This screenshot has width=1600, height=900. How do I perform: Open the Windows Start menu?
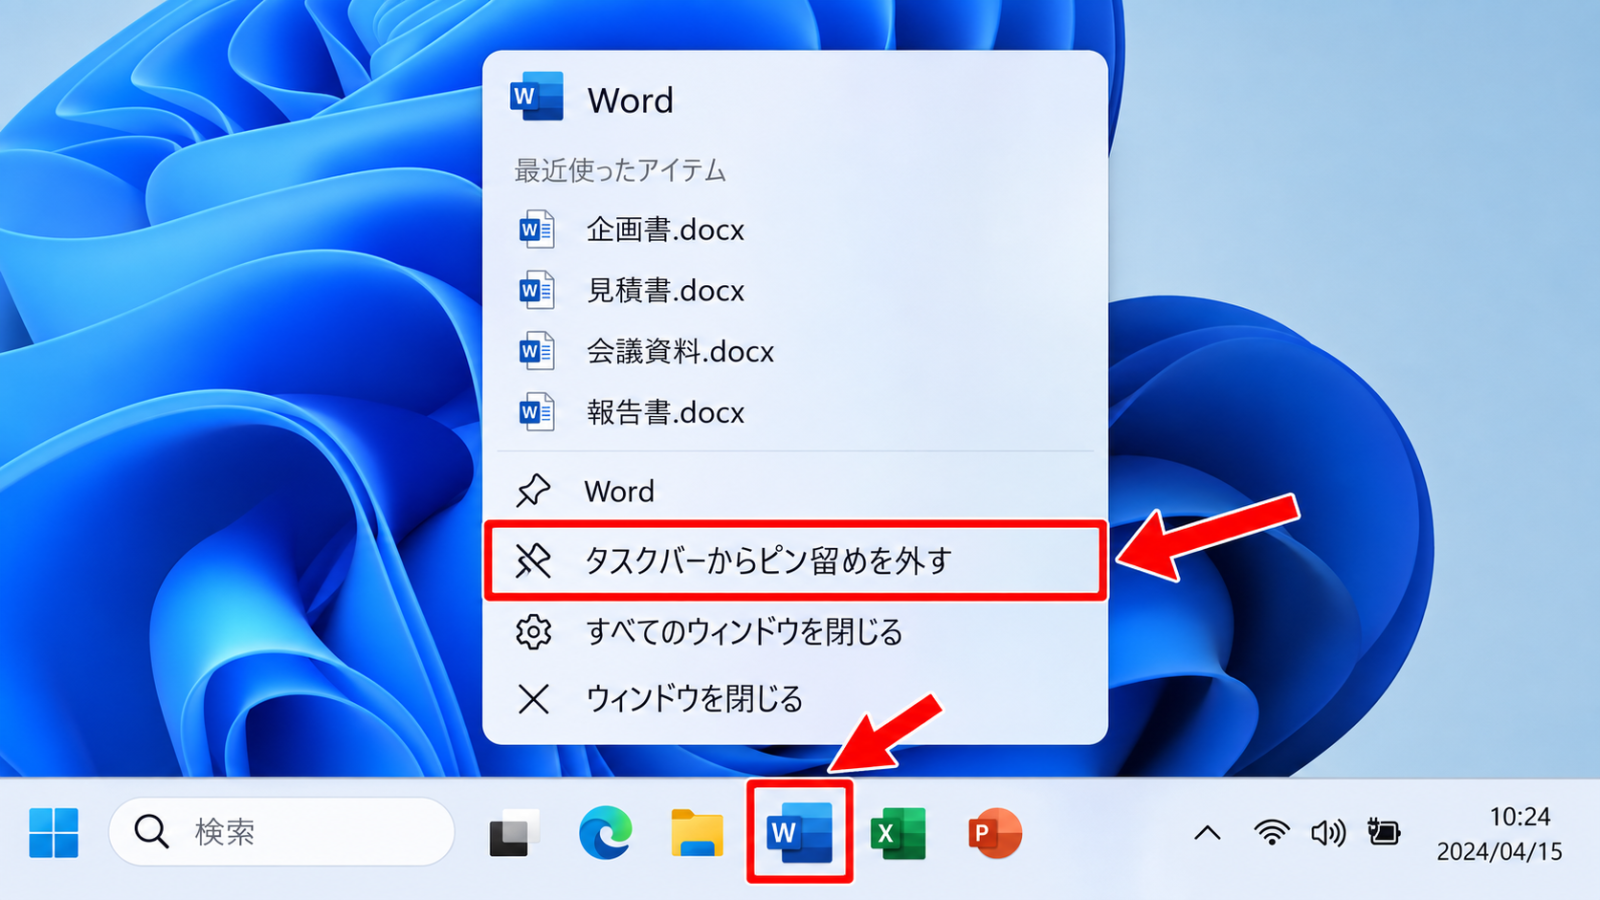click(x=53, y=832)
